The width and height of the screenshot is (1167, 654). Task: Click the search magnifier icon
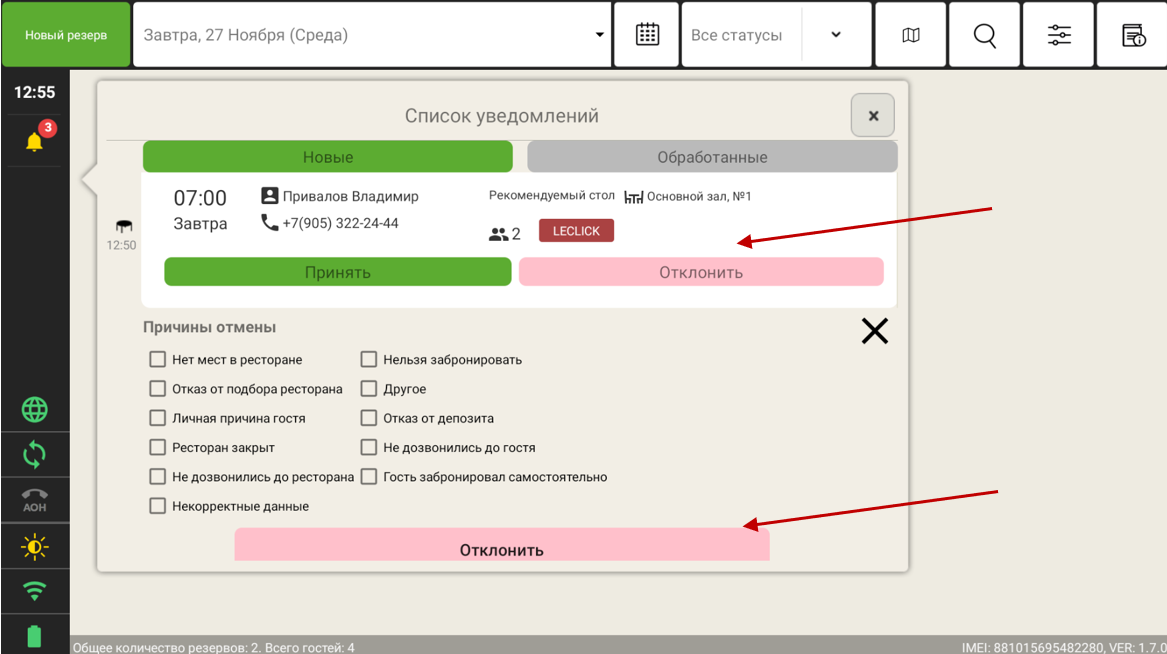click(x=985, y=35)
